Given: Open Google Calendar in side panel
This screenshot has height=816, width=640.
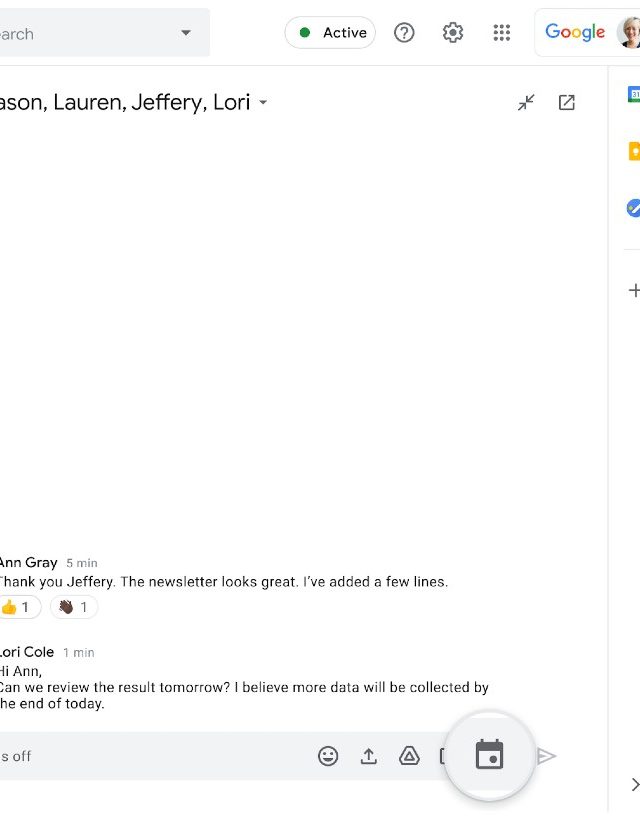Looking at the screenshot, I should [x=634, y=94].
